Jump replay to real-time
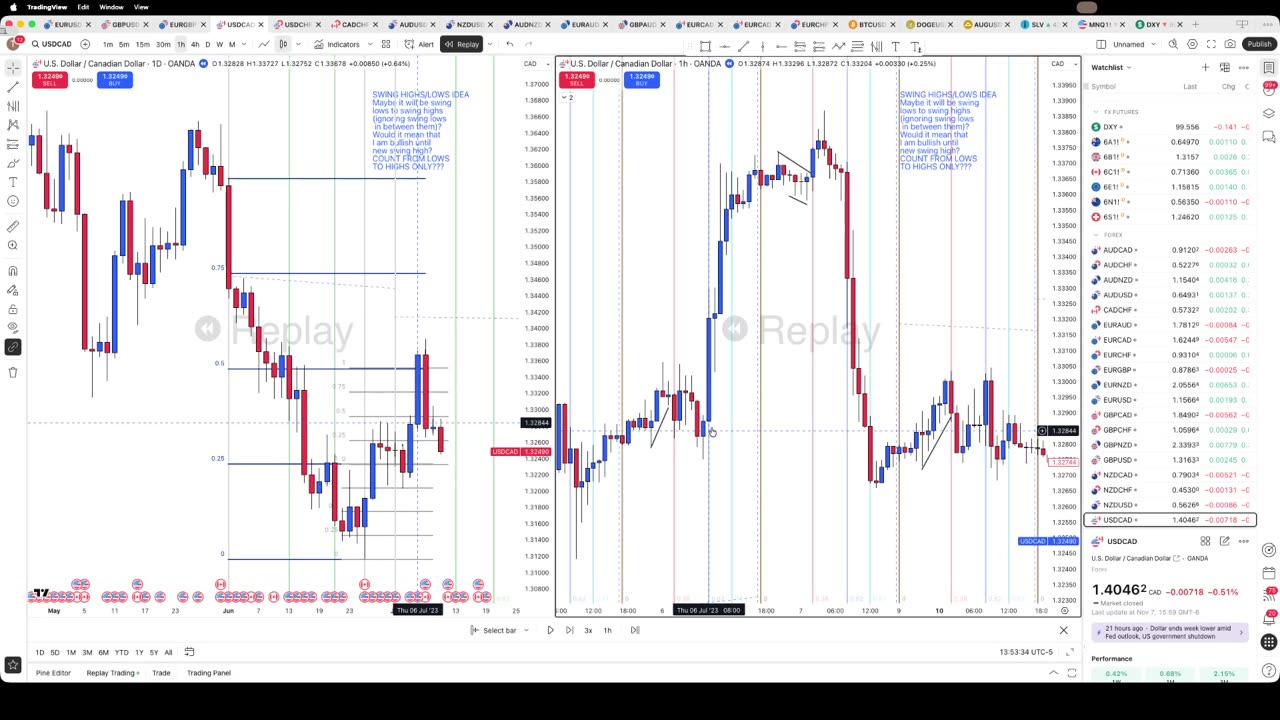 tap(635, 630)
